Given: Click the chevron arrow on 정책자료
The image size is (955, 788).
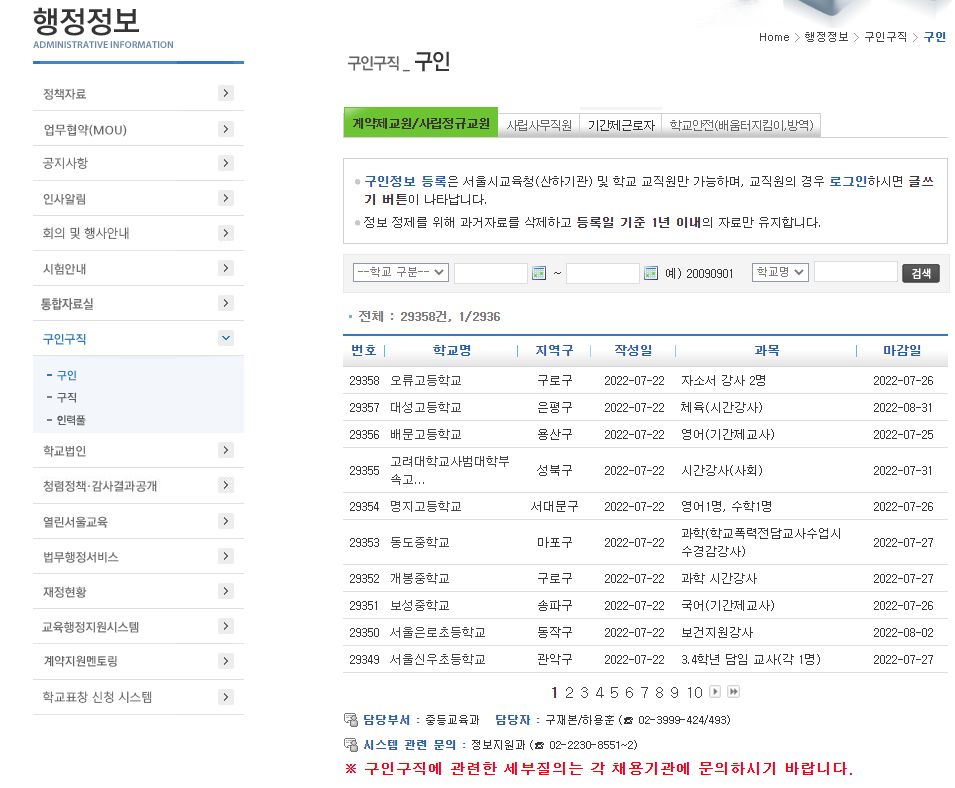Looking at the screenshot, I should [228, 93].
